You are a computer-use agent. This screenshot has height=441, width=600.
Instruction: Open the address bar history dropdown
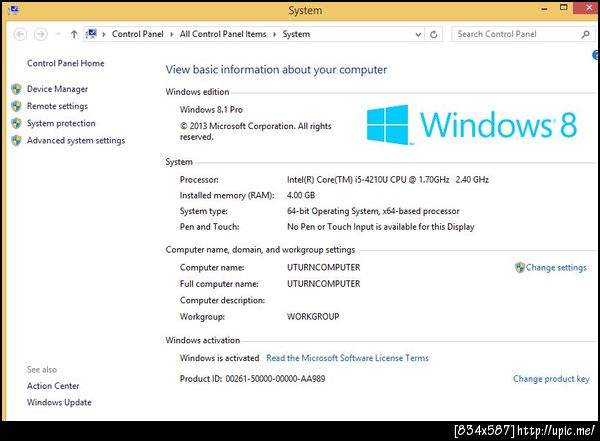click(x=418, y=34)
